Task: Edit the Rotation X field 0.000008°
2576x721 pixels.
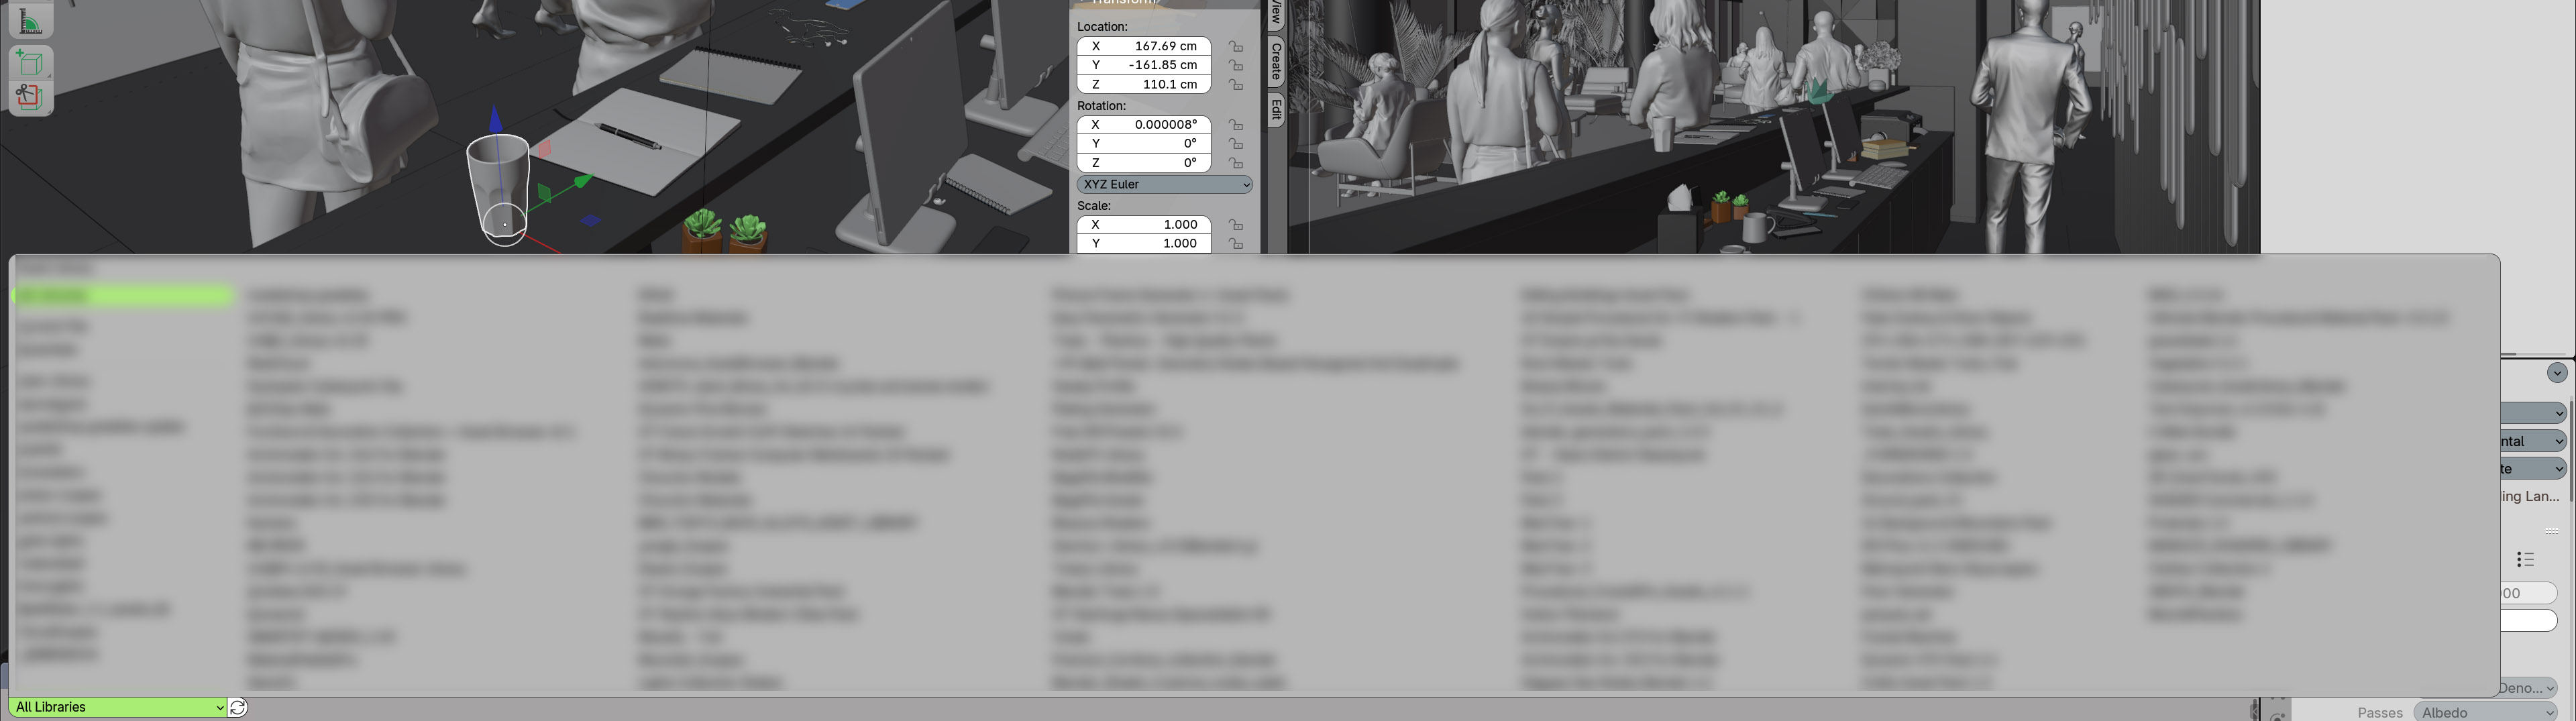Action: 1144,125
